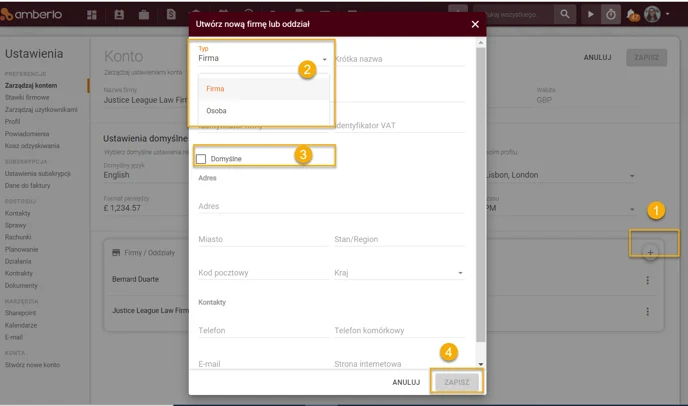Select Osoba option in list
Image resolution: width=688 pixels, height=406 pixels.
point(263,111)
